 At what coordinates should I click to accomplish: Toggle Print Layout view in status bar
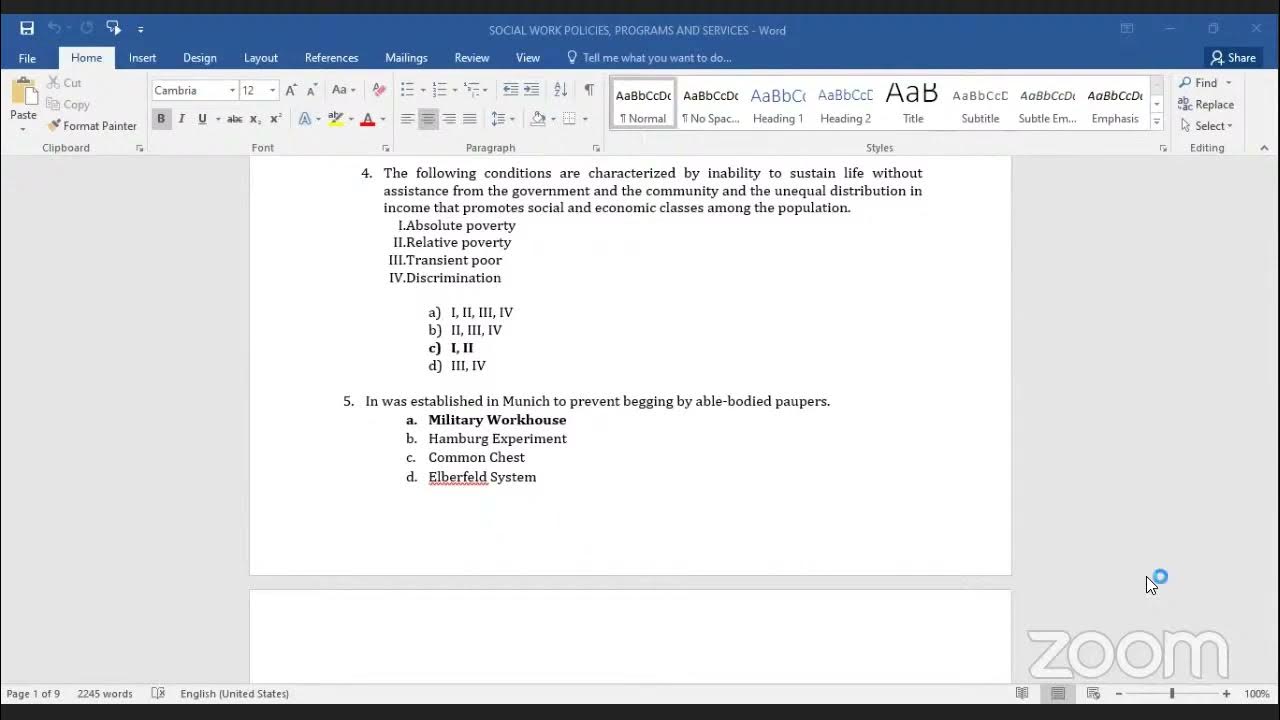[x=1058, y=693]
